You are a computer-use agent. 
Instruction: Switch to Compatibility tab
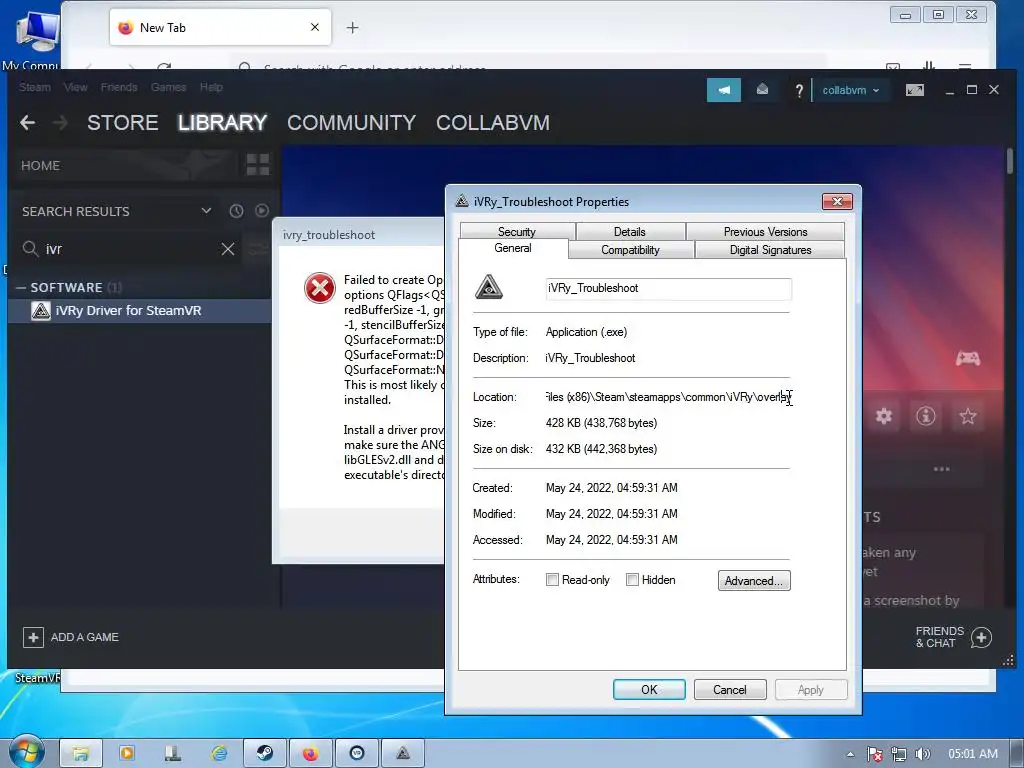[x=630, y=249]
